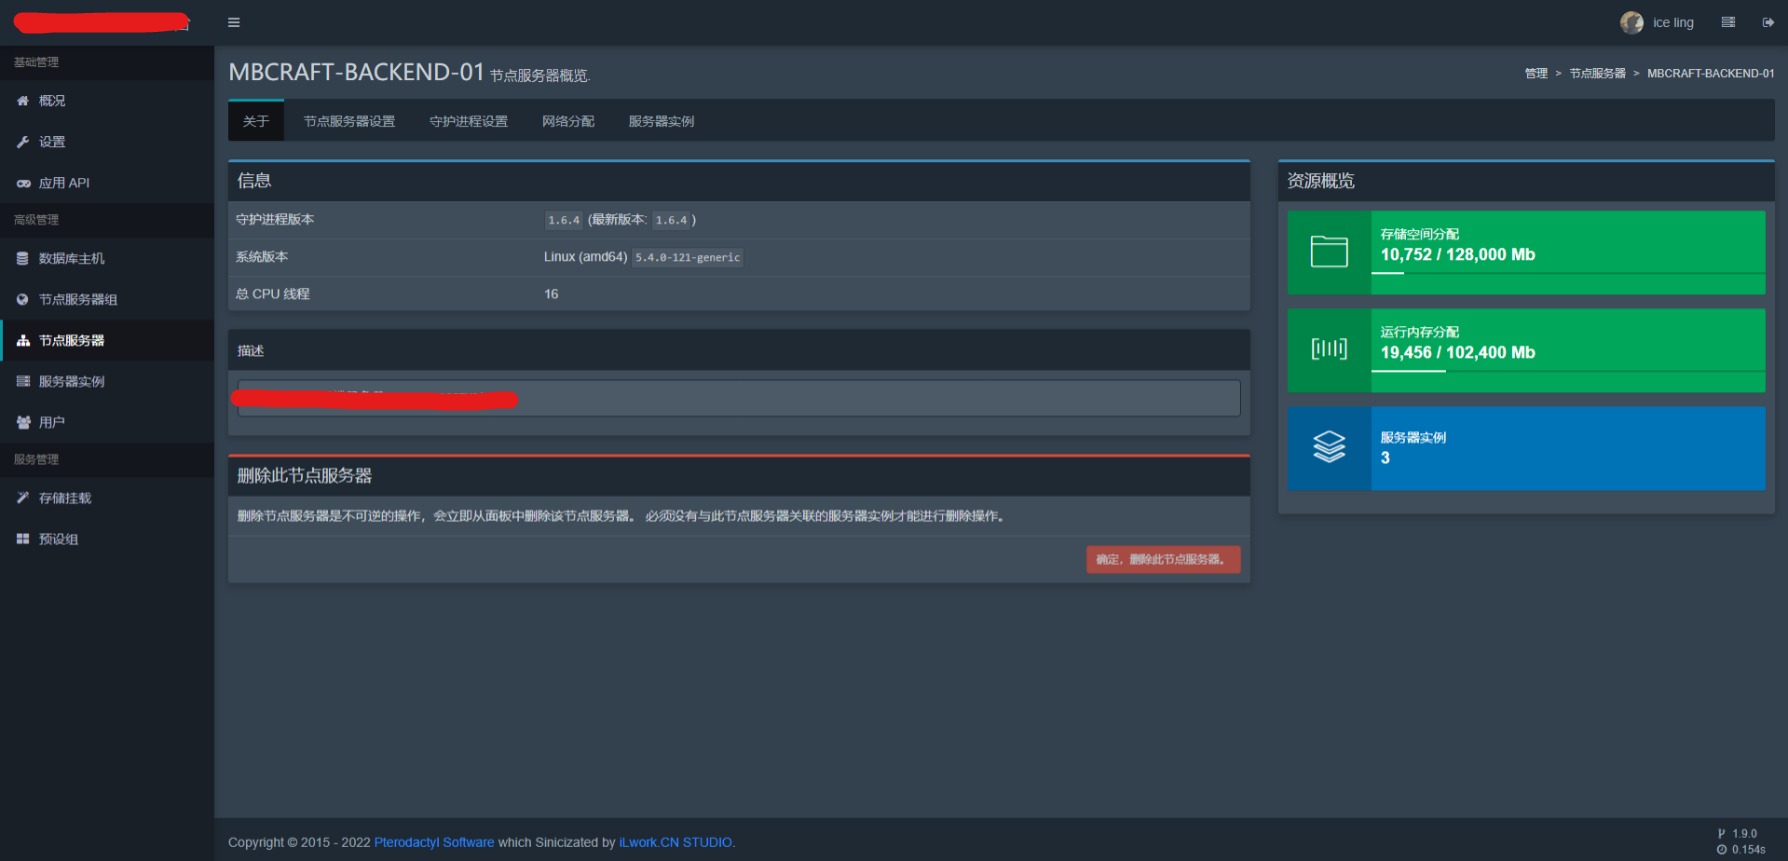The image size is (1788, 861).
Task: Click the iLwork.CN STUDIO footer link
Action: coord(675,842)
